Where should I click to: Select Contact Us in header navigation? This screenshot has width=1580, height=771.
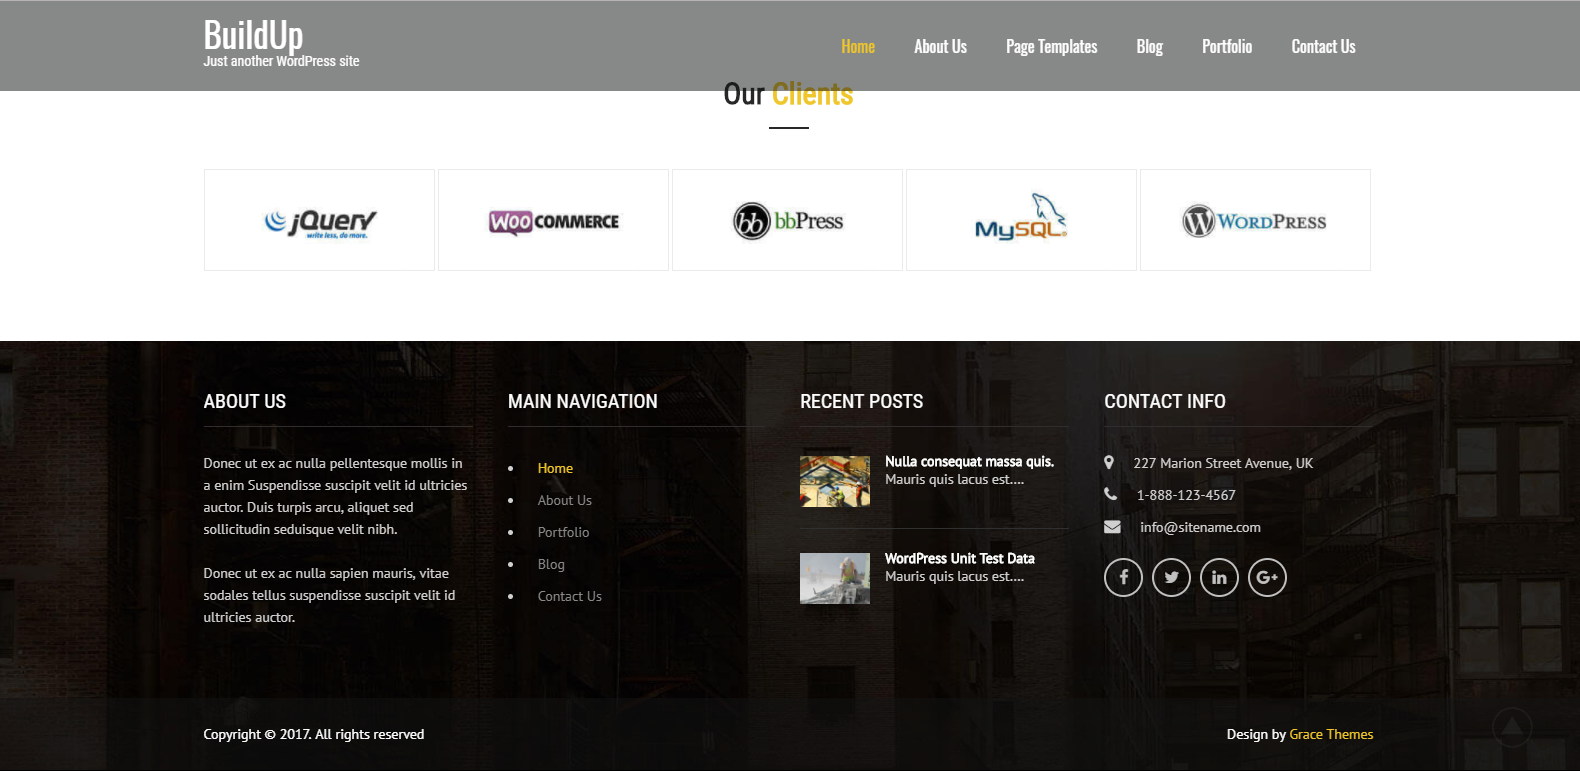(x=1323, y=47)
